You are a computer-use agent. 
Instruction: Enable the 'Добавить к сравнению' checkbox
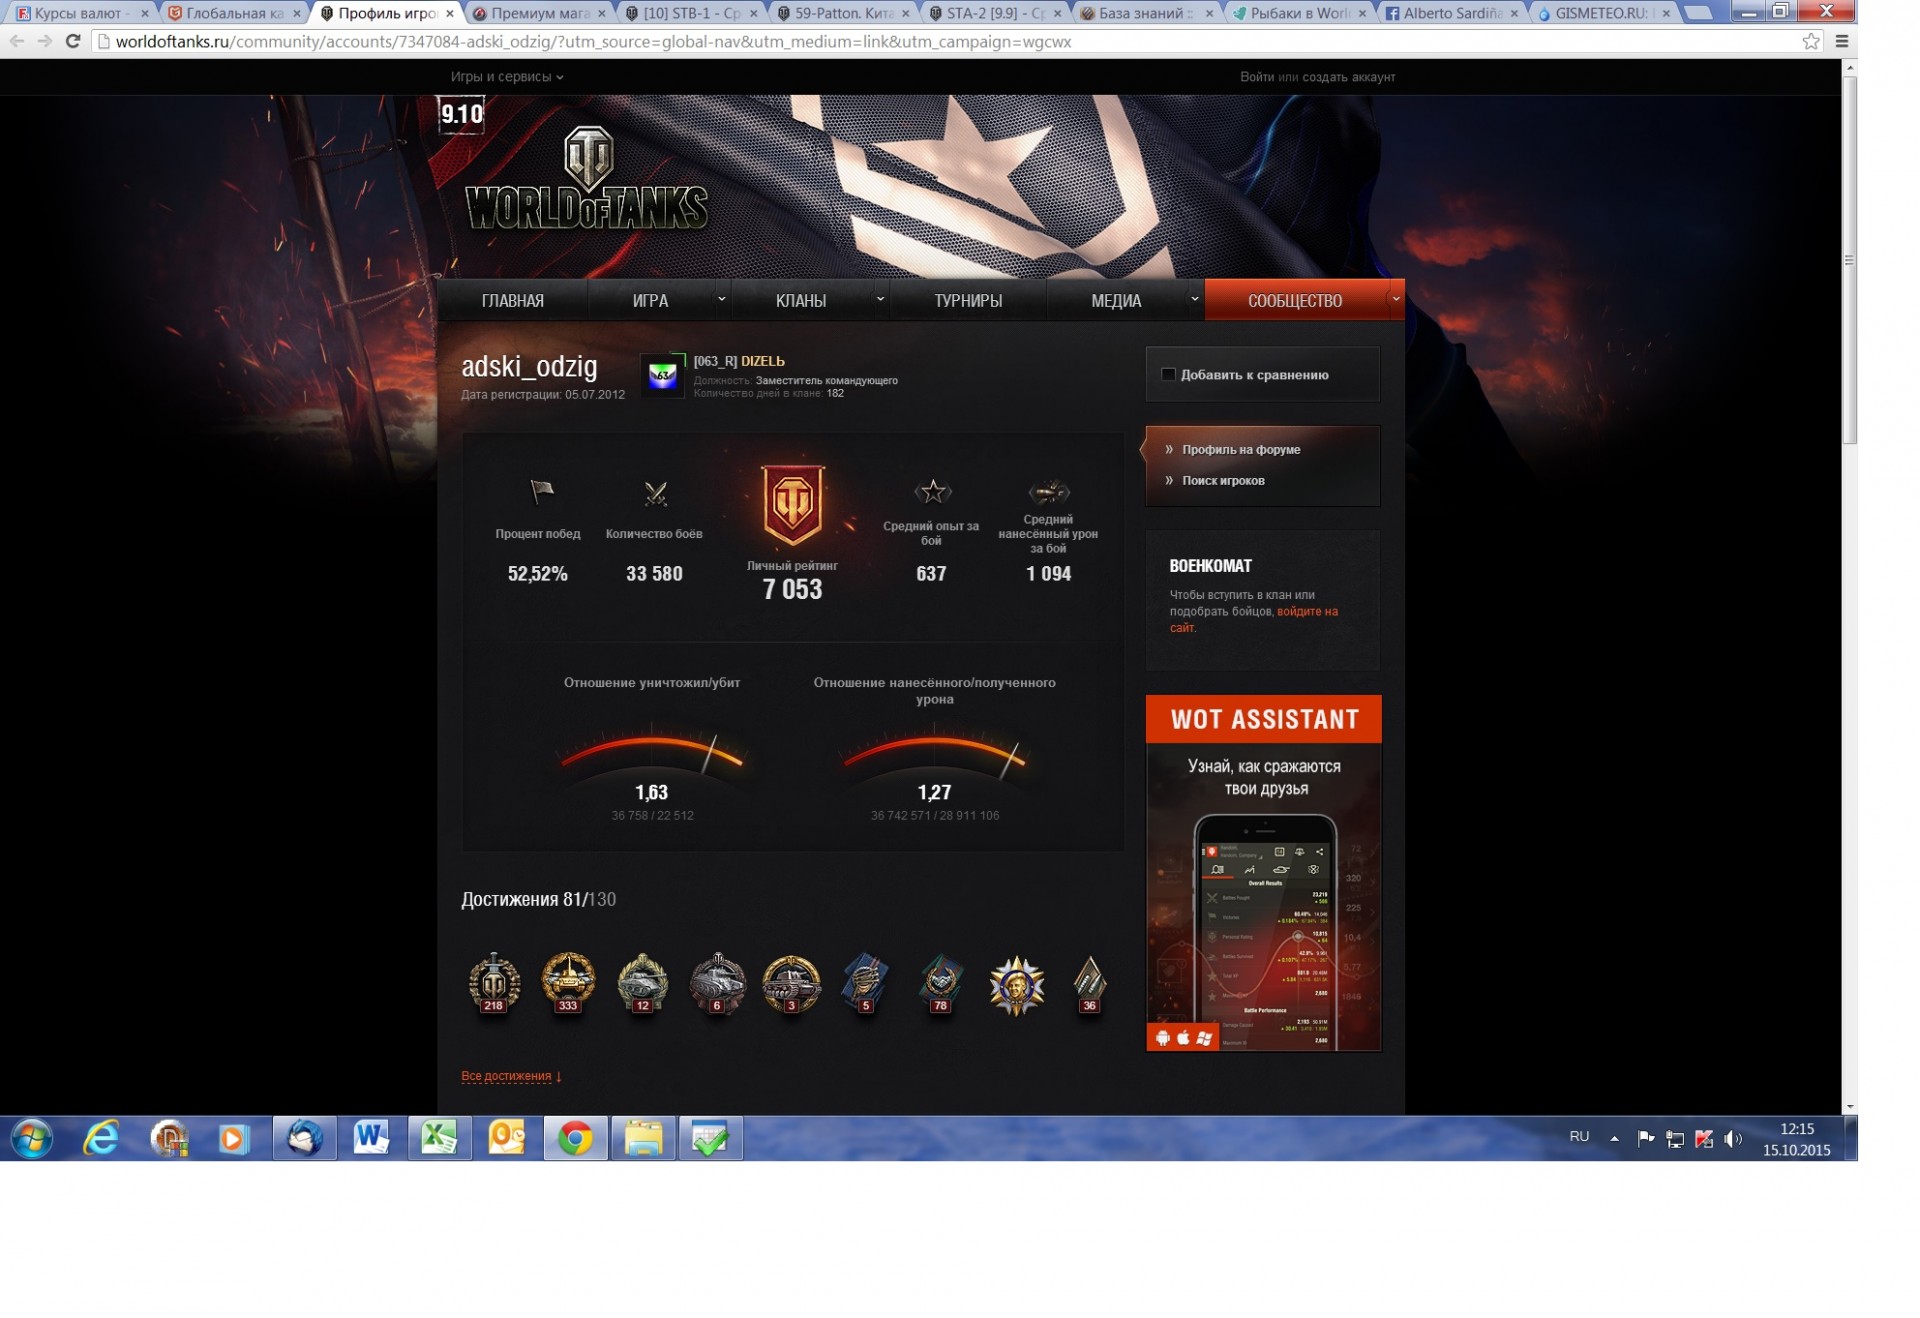(x=1167, y=374)
